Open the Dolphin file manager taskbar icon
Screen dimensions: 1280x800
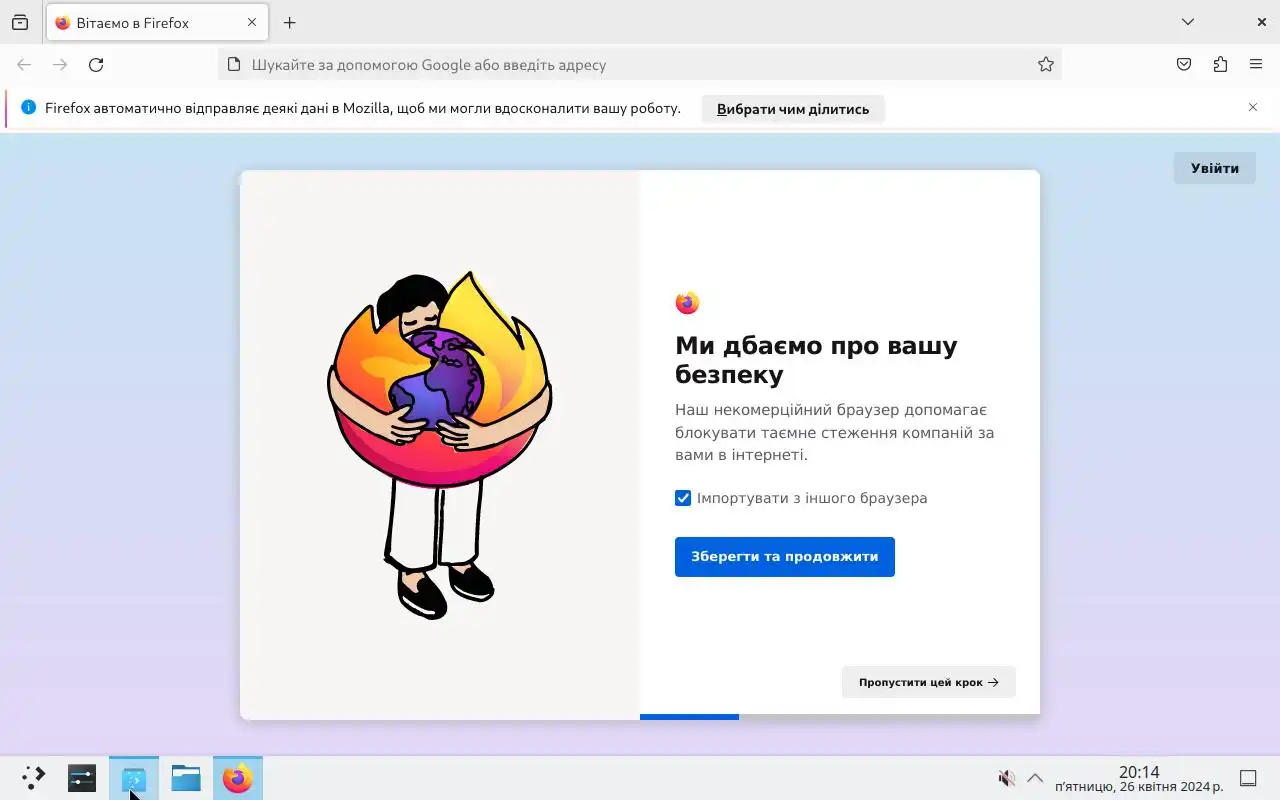(x=186, y=778)
